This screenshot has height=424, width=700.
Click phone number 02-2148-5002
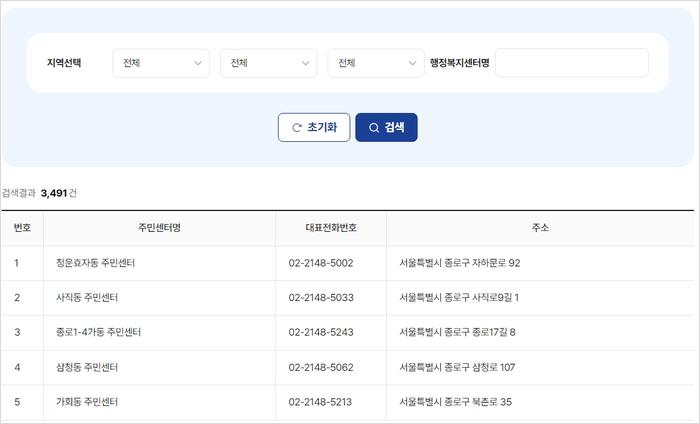[321, 263]
